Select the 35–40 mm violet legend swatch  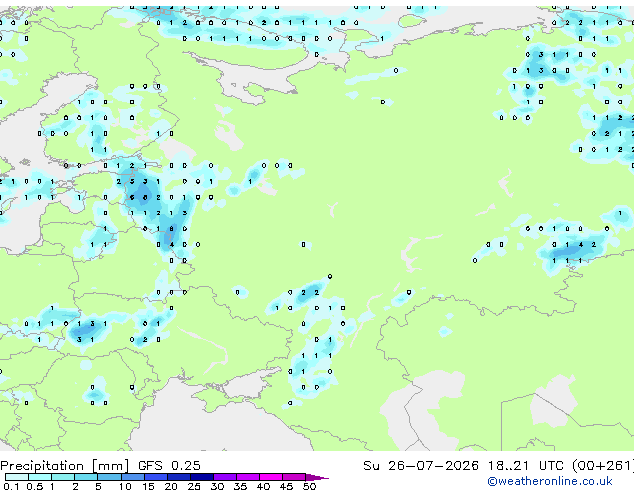[248, 477]
